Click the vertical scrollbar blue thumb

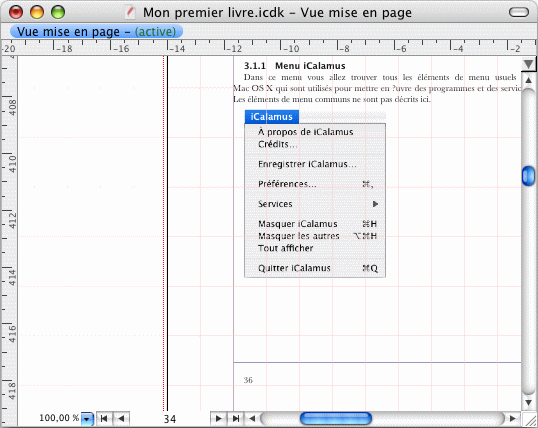click(x=528, y=176)
